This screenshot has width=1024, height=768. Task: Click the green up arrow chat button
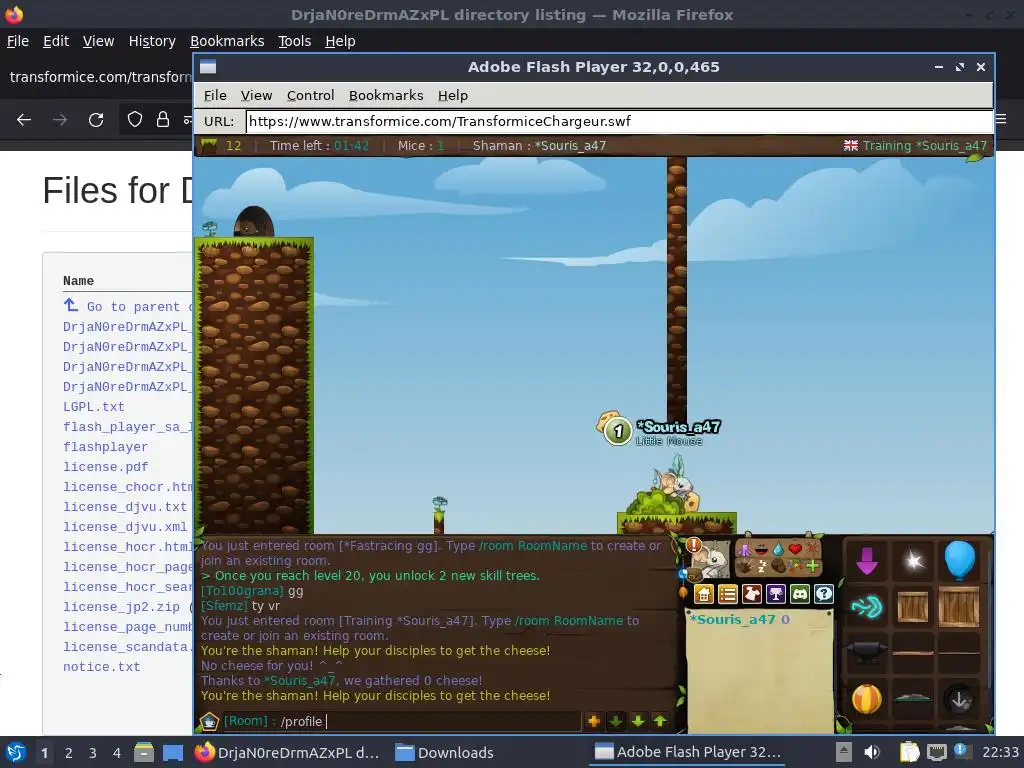coord(660,721)
